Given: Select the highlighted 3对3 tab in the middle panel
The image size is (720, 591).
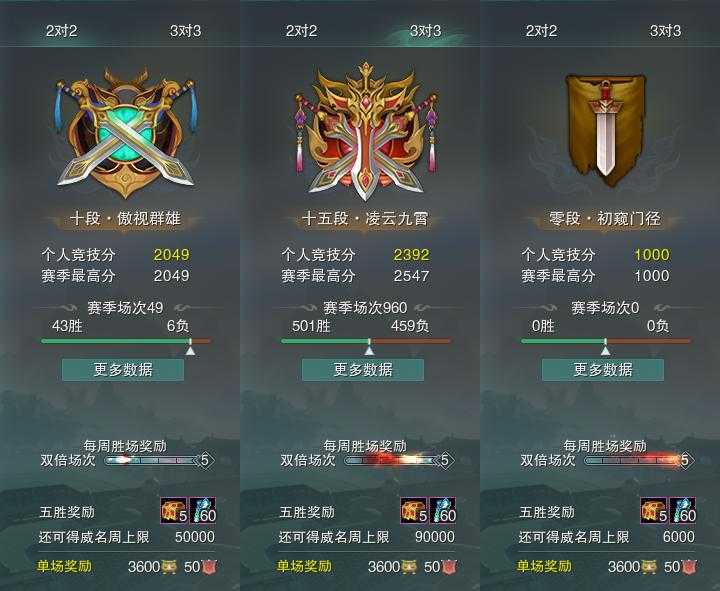Looking at the screenshot, I should click(x=425, y=31).
